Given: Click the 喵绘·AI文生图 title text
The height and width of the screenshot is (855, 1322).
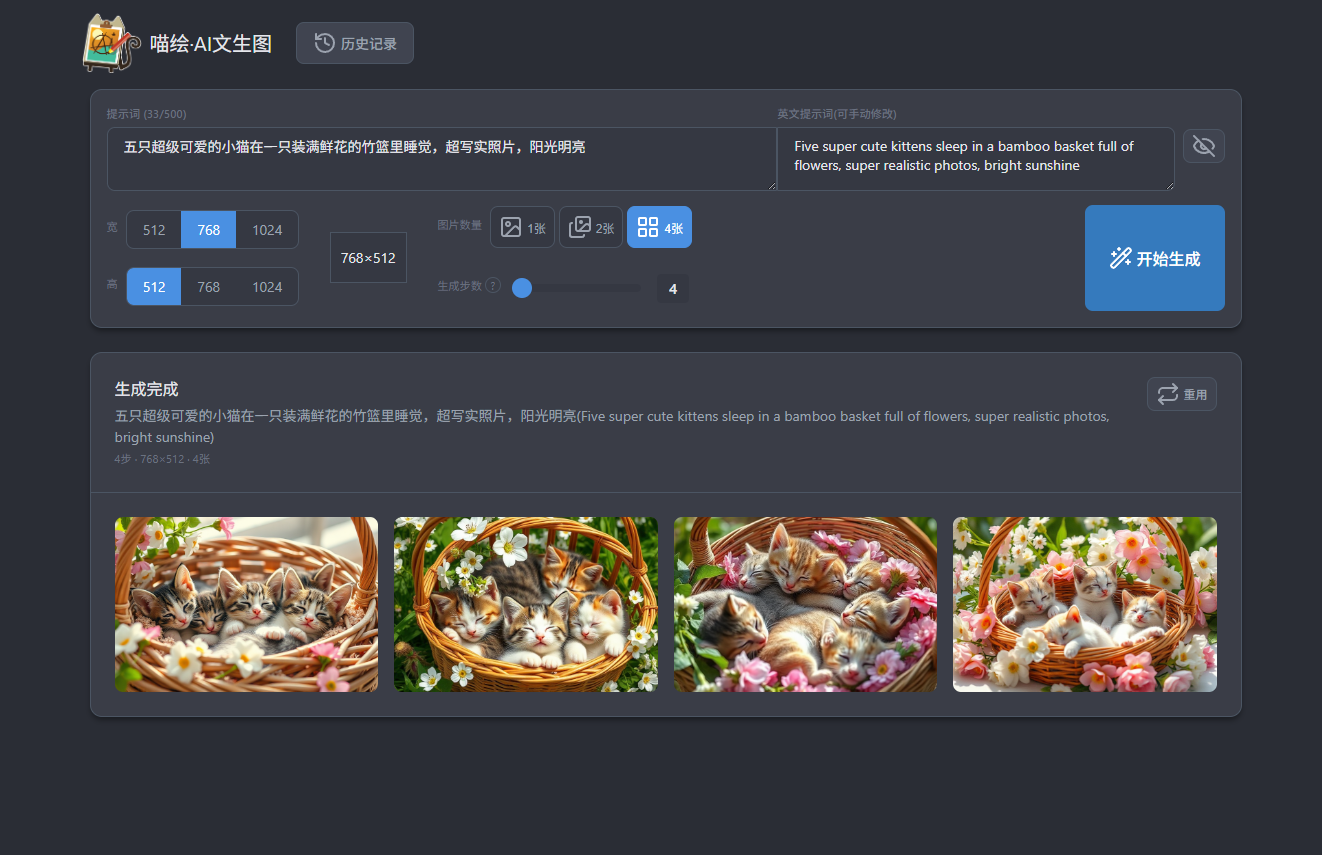Looking at the screenshot, I should [x=211, y=43].
